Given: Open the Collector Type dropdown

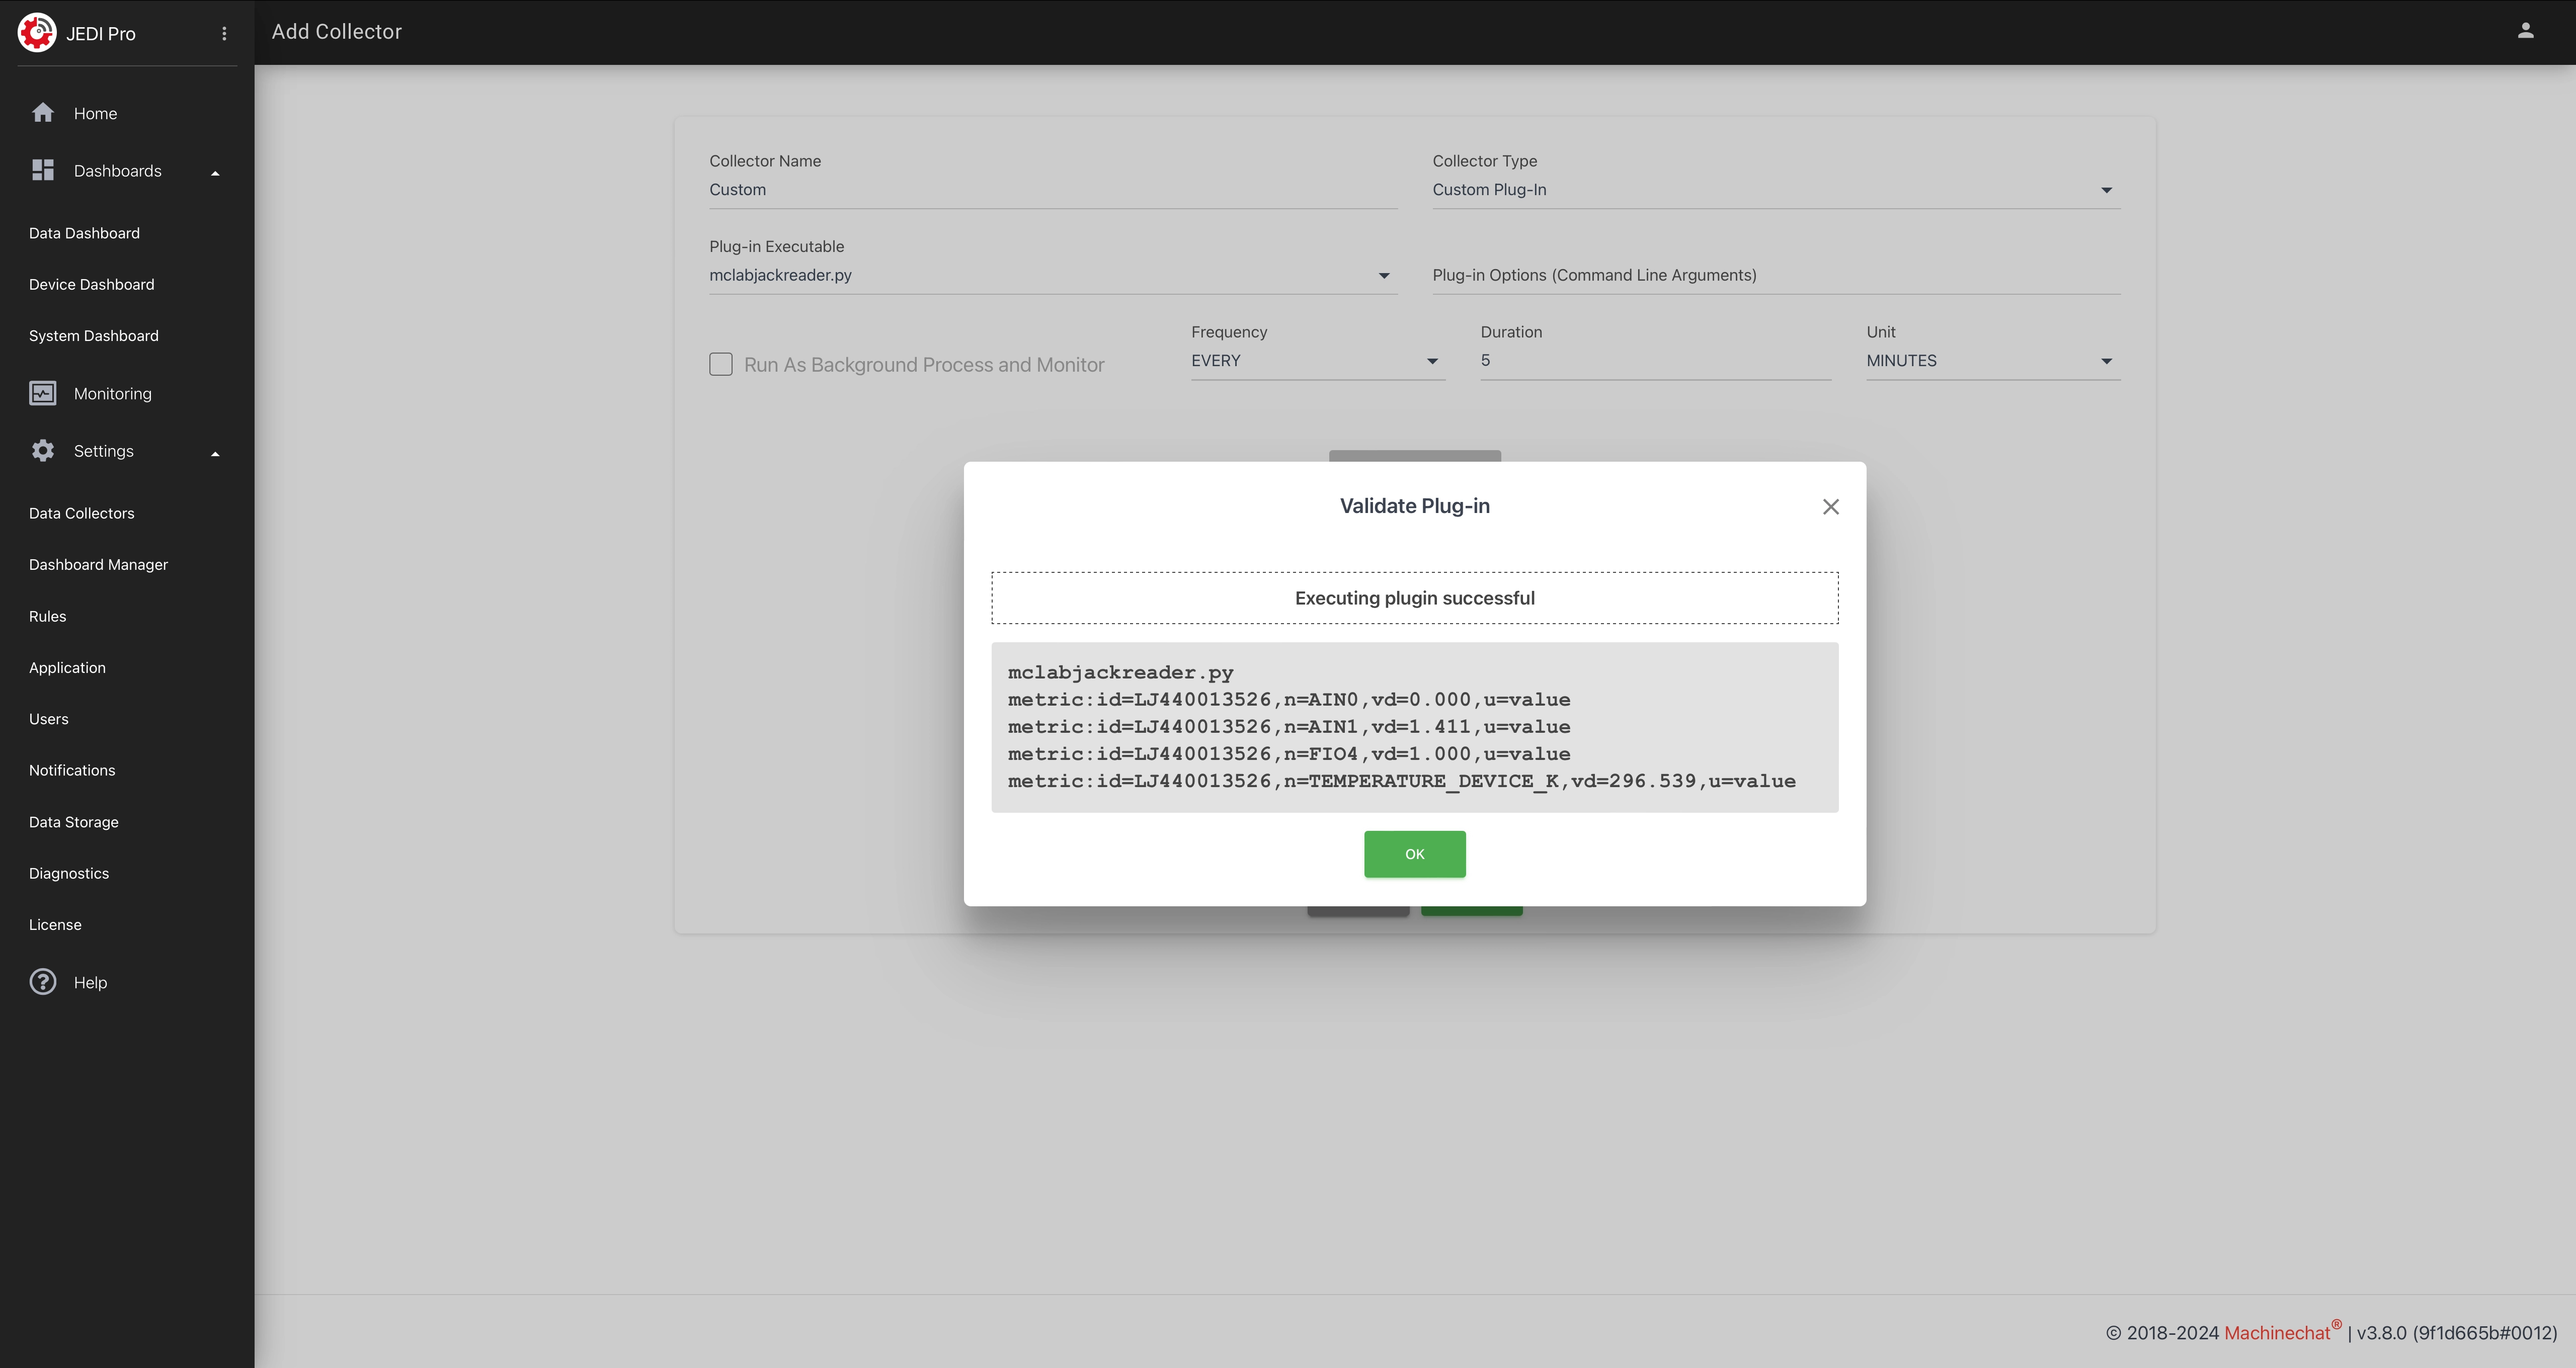Looking at the screenshot, I should click(1775, 190).
